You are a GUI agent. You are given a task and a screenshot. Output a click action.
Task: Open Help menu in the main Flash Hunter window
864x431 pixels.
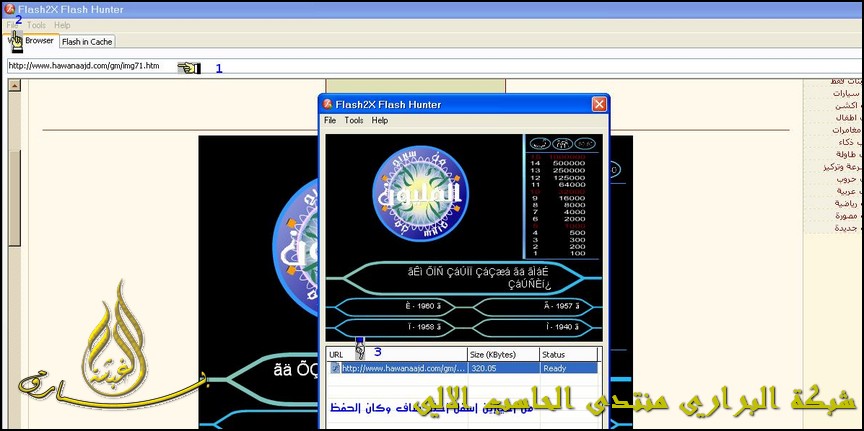(62, 25)
